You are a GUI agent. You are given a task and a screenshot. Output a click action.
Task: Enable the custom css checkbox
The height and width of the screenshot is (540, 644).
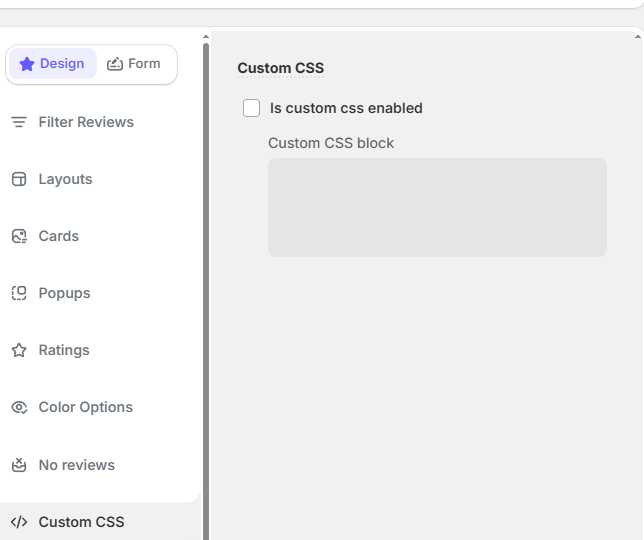click(252, 108)
